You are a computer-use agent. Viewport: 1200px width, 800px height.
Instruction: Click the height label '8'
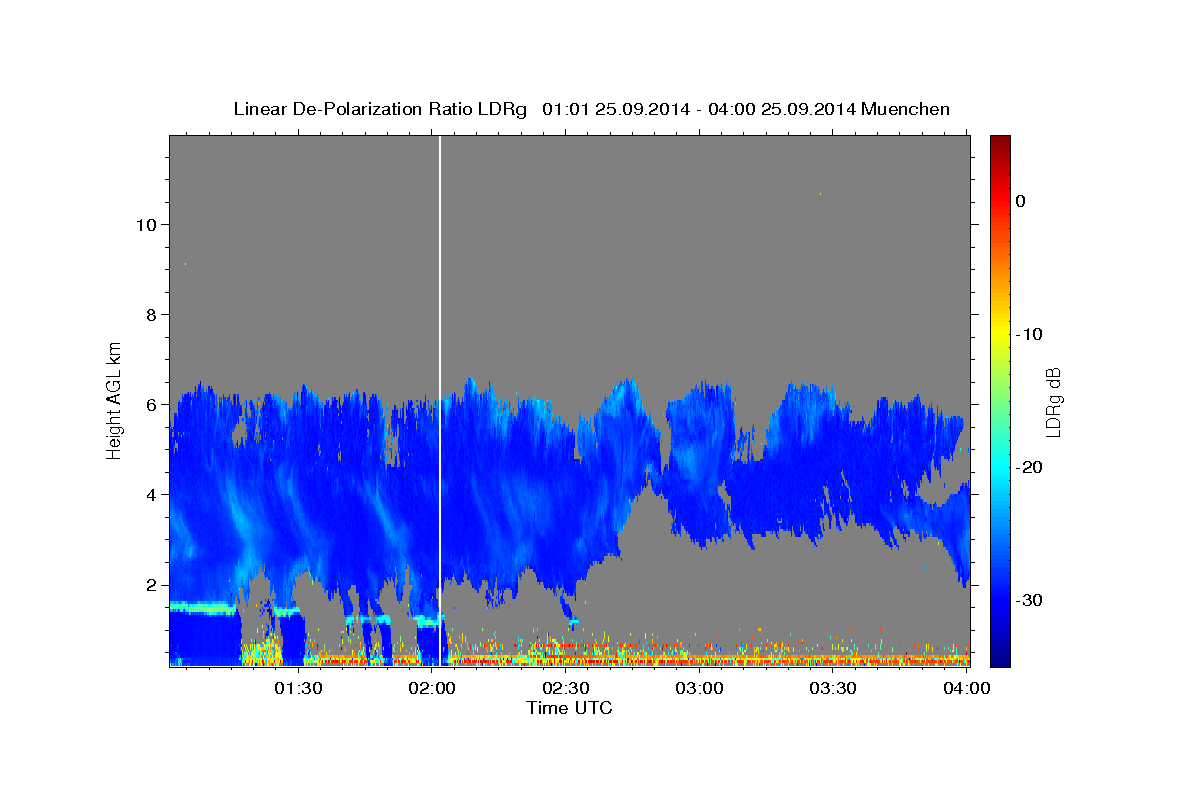(152, 314)
